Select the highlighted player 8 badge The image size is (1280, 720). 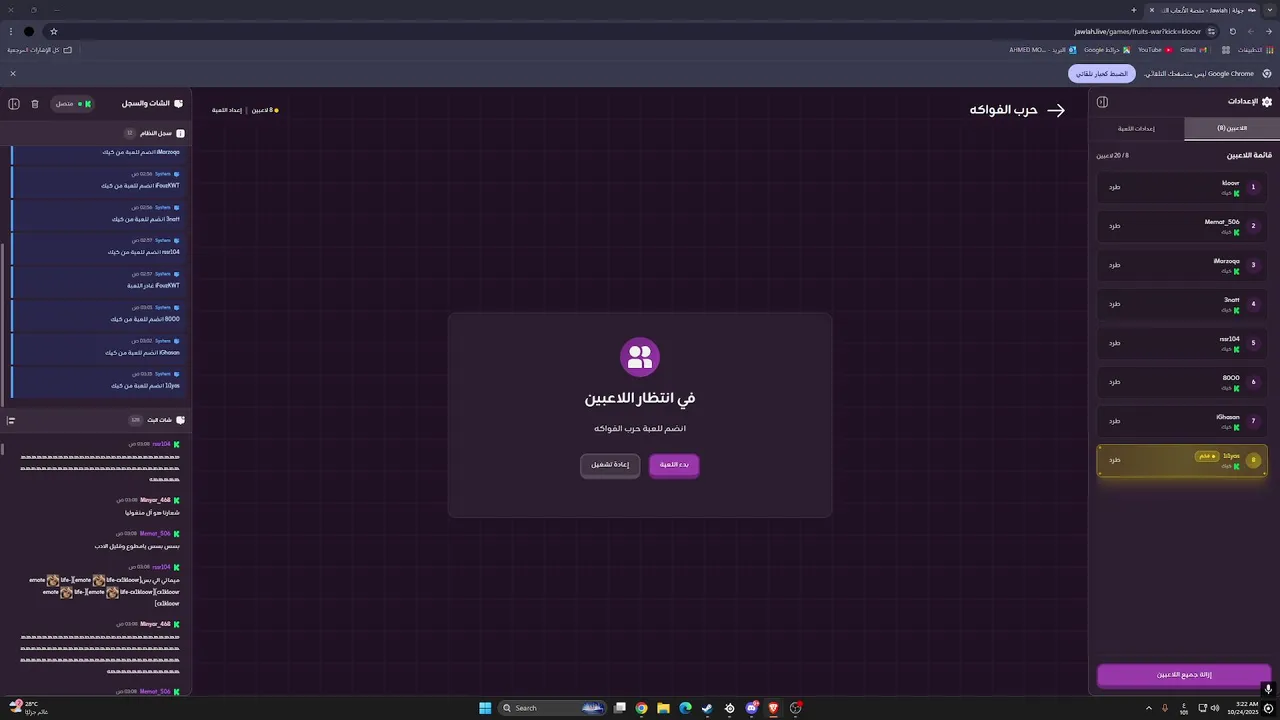point(1253,460)
